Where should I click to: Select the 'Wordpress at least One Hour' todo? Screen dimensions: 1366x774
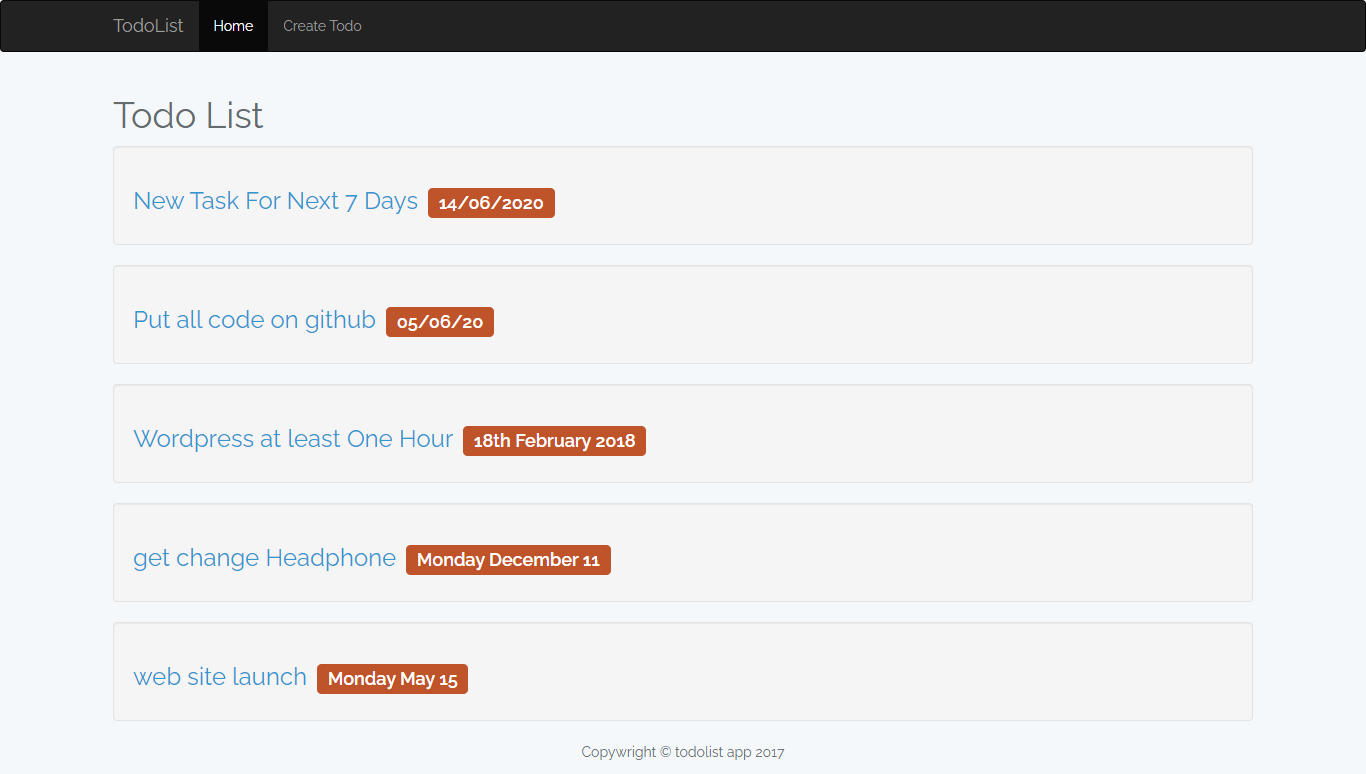(x=293, y=439)
